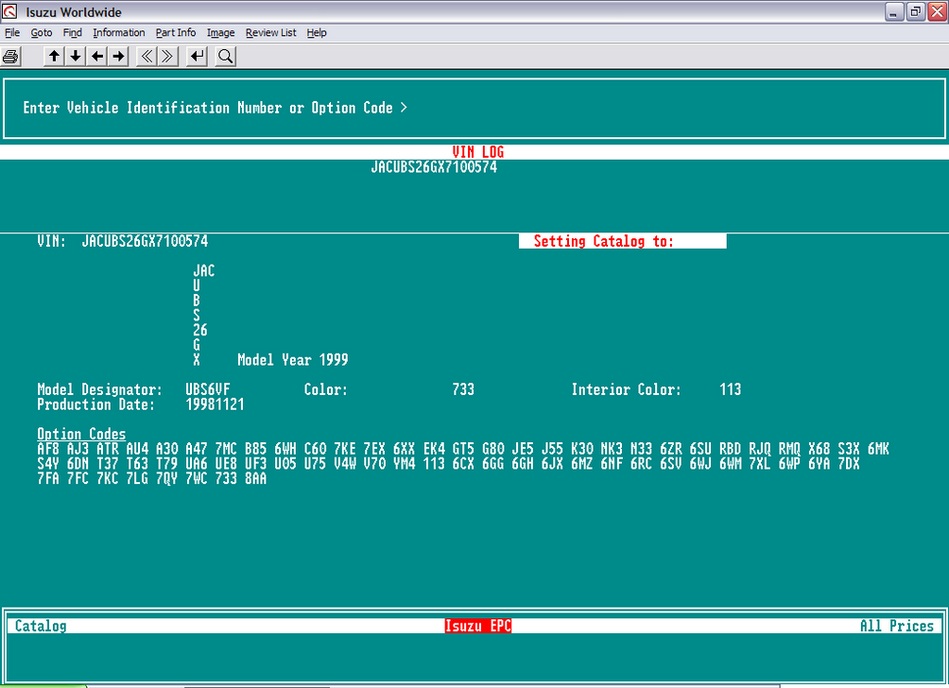Open the Part Info menu
The width and height of the screenshot is (949, 688).
[x=176, y=33]
